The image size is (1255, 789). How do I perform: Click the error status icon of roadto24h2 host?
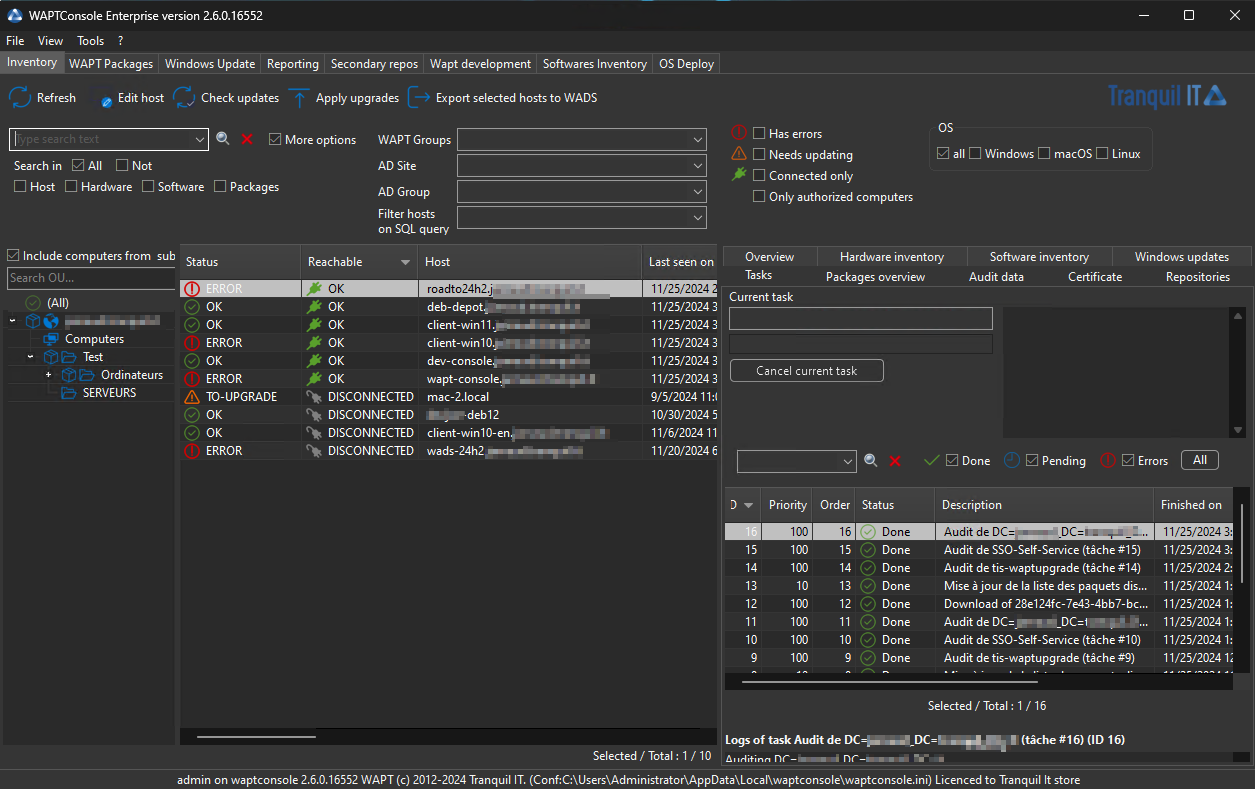point(192,289)
